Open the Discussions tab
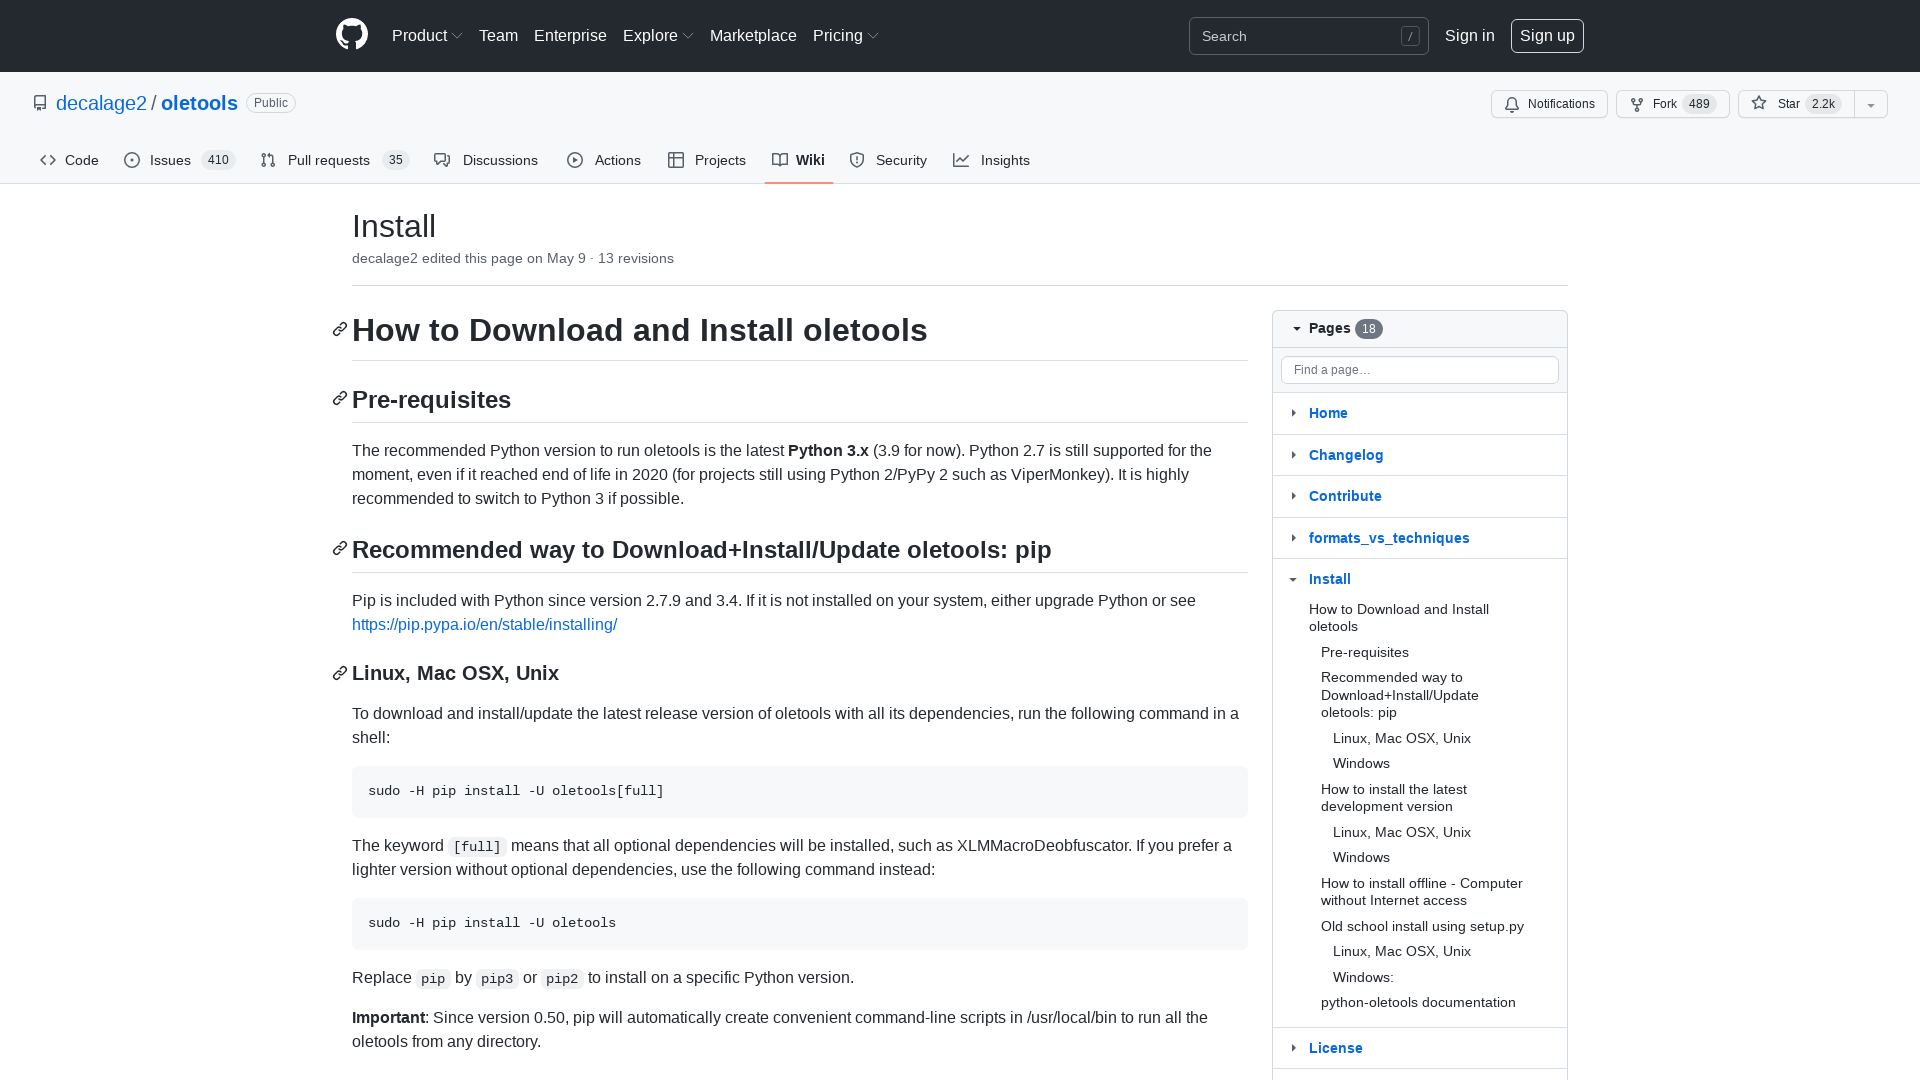Image resolution: width=1920 pixels, height=1080 pixels. coord(486,160)
